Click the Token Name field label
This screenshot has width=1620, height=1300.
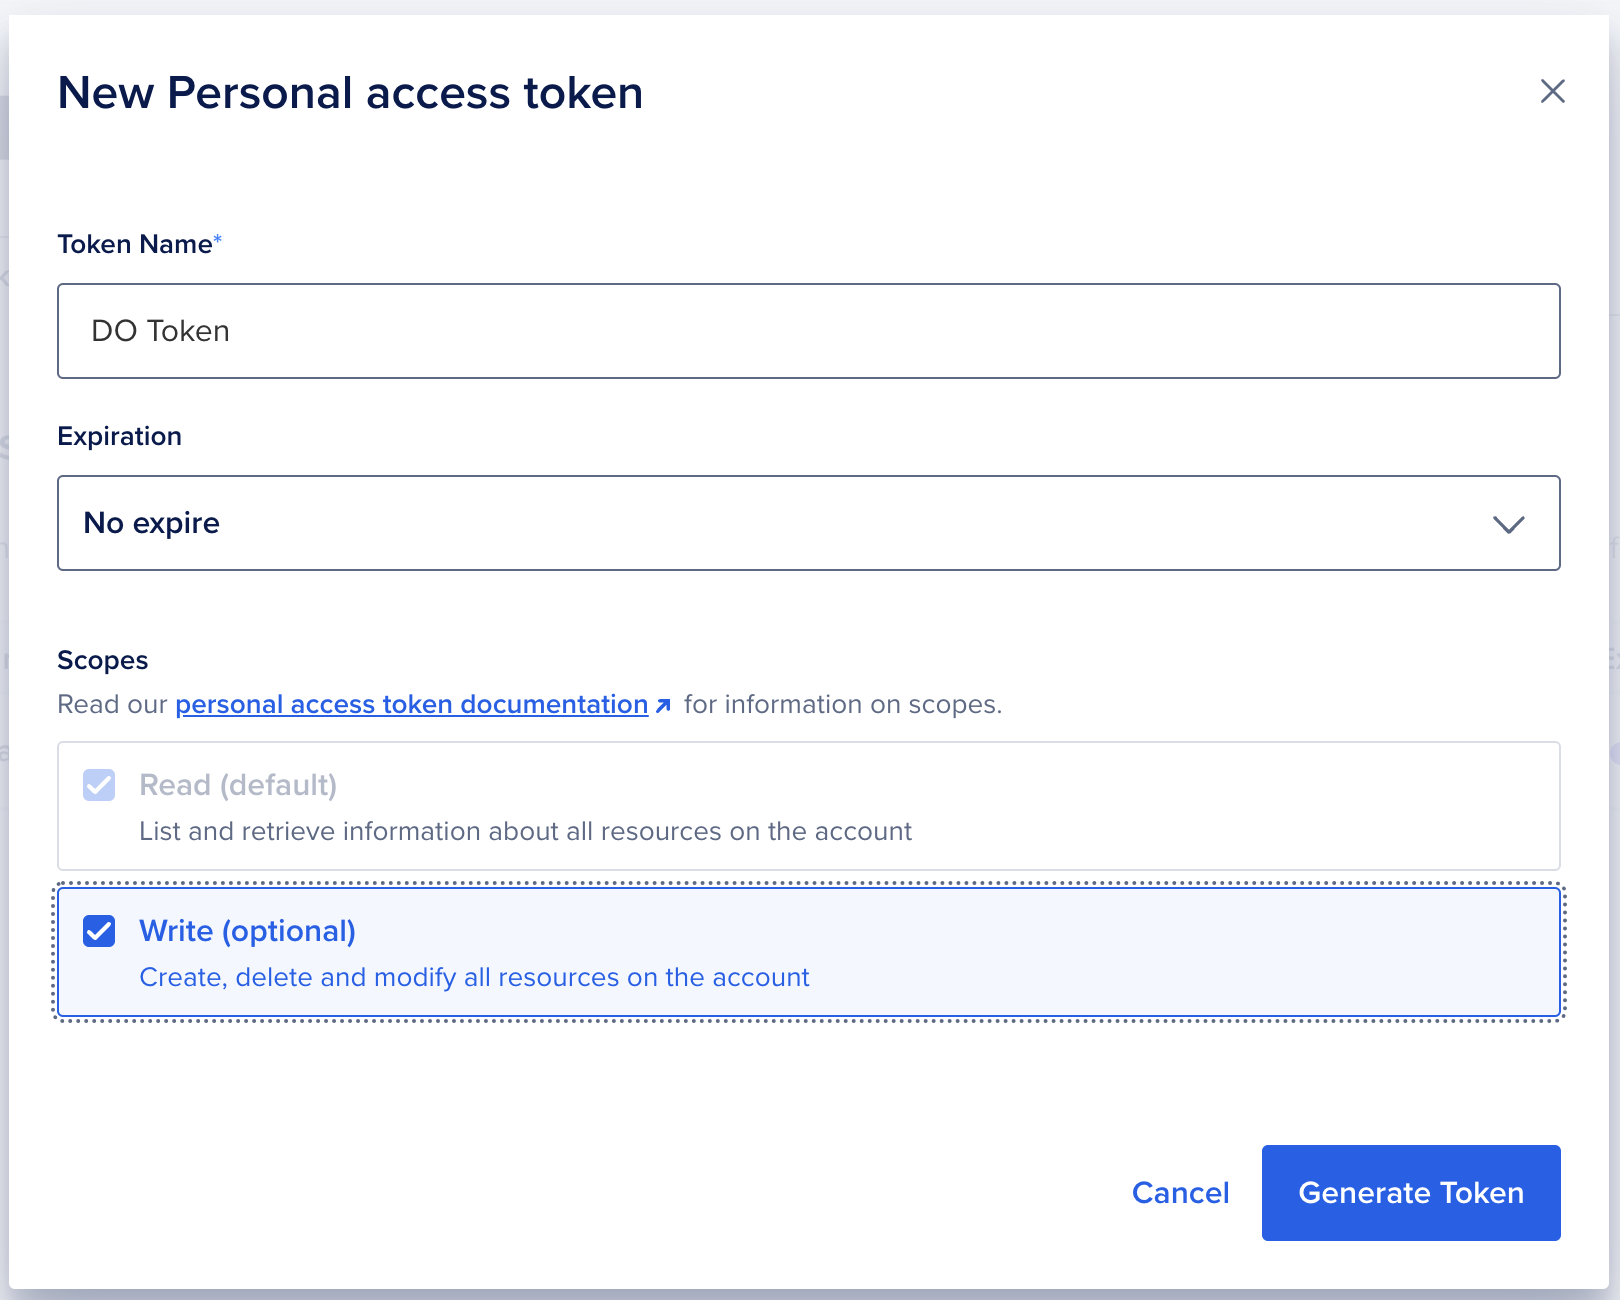pos(135,245)
